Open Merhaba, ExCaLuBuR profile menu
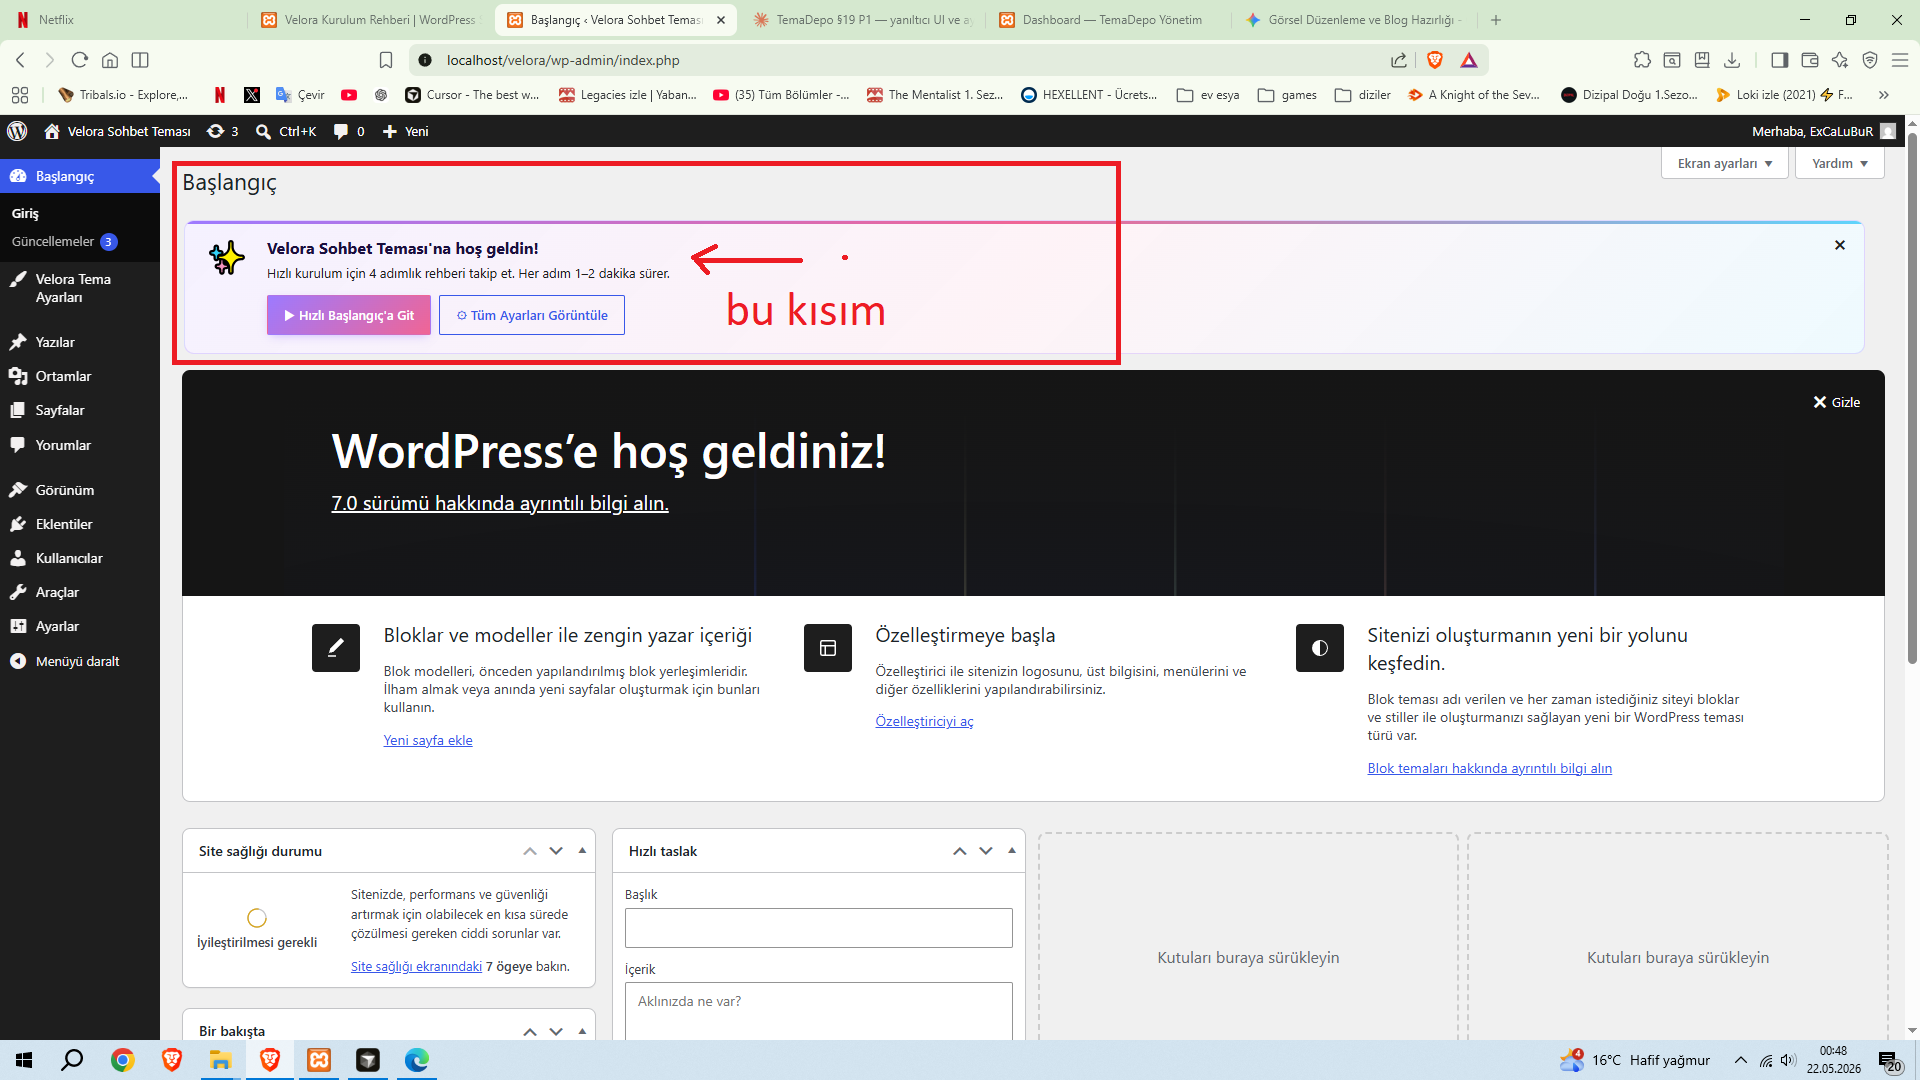This screenshot has width=1920, height=1080. (x=1823, y=131)
